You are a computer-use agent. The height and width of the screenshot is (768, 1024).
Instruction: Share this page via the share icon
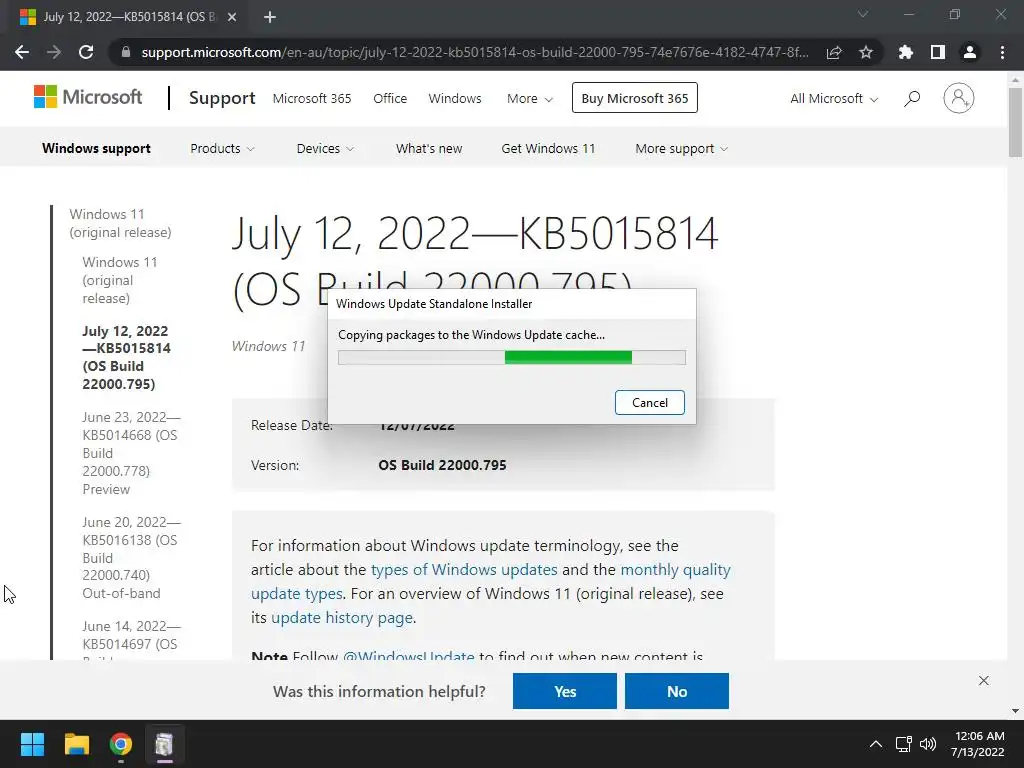point(834,52)
